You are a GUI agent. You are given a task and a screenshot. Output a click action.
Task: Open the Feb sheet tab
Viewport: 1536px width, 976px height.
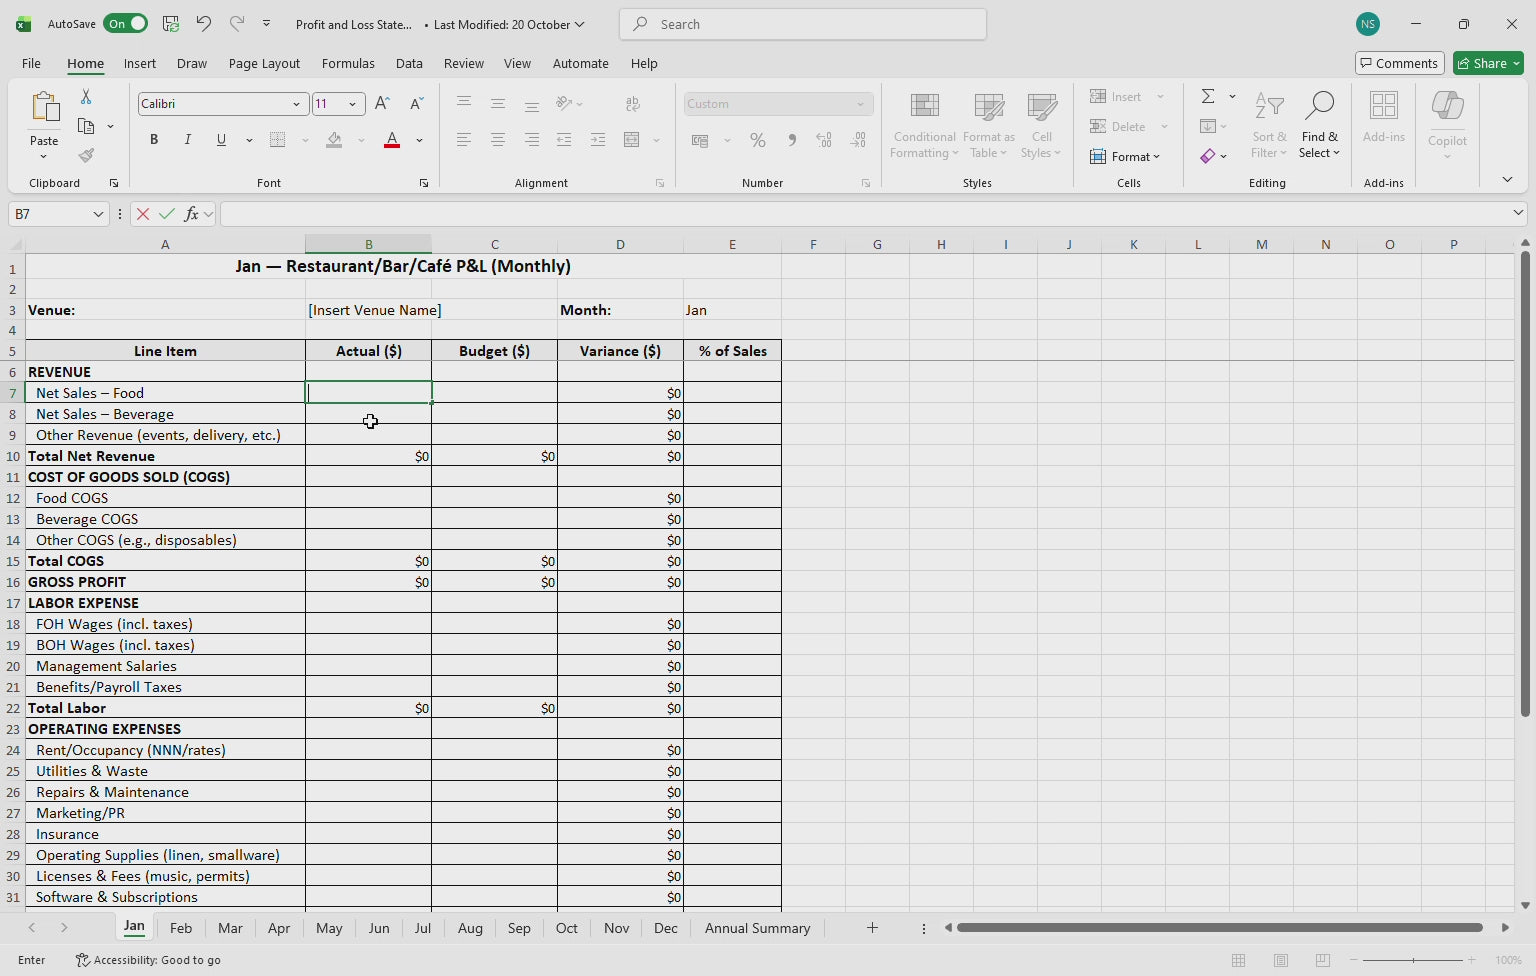(181, 928)
